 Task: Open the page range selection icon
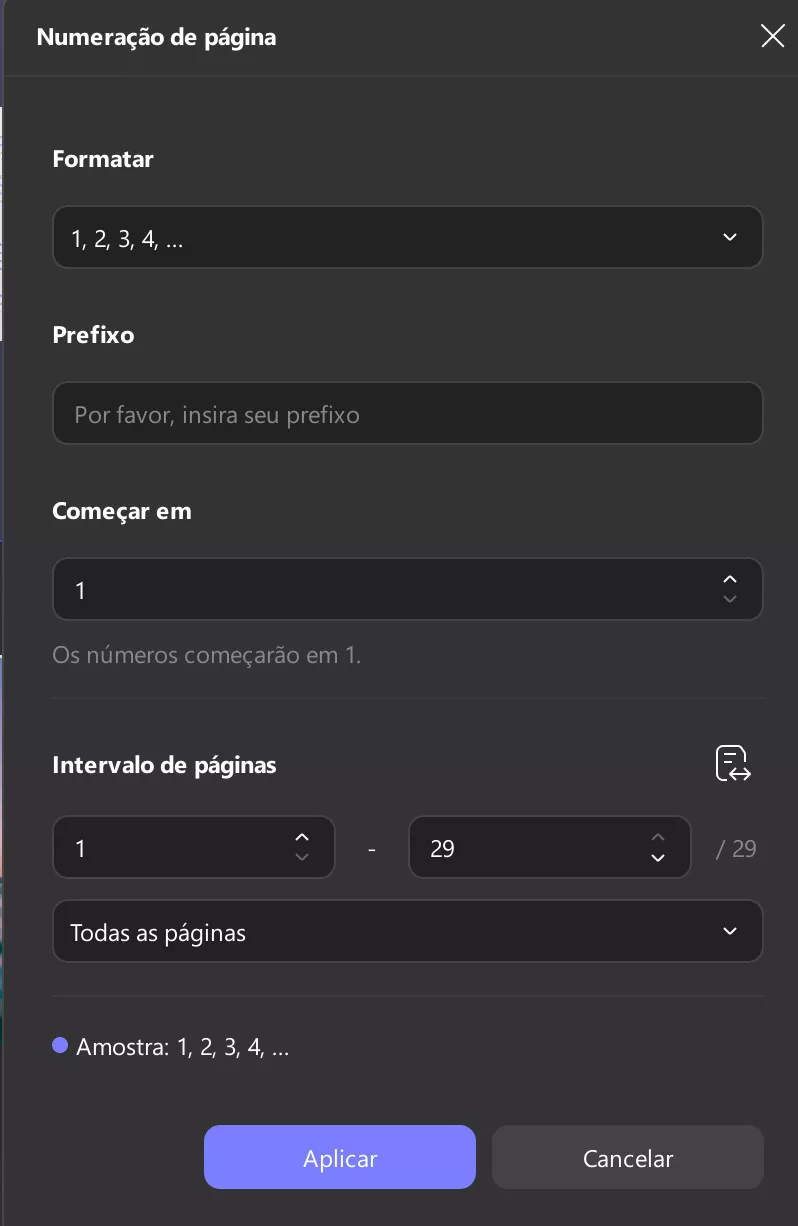733,763
